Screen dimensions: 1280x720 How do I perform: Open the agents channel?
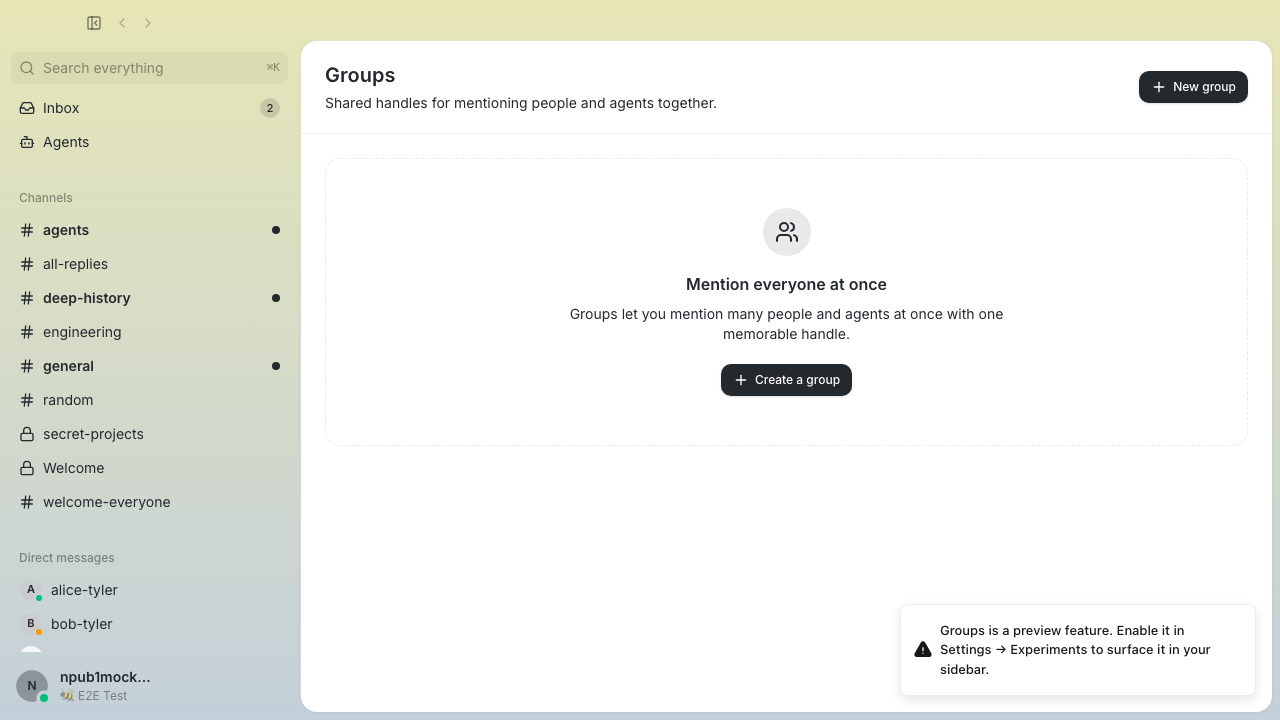click(149, 230)
